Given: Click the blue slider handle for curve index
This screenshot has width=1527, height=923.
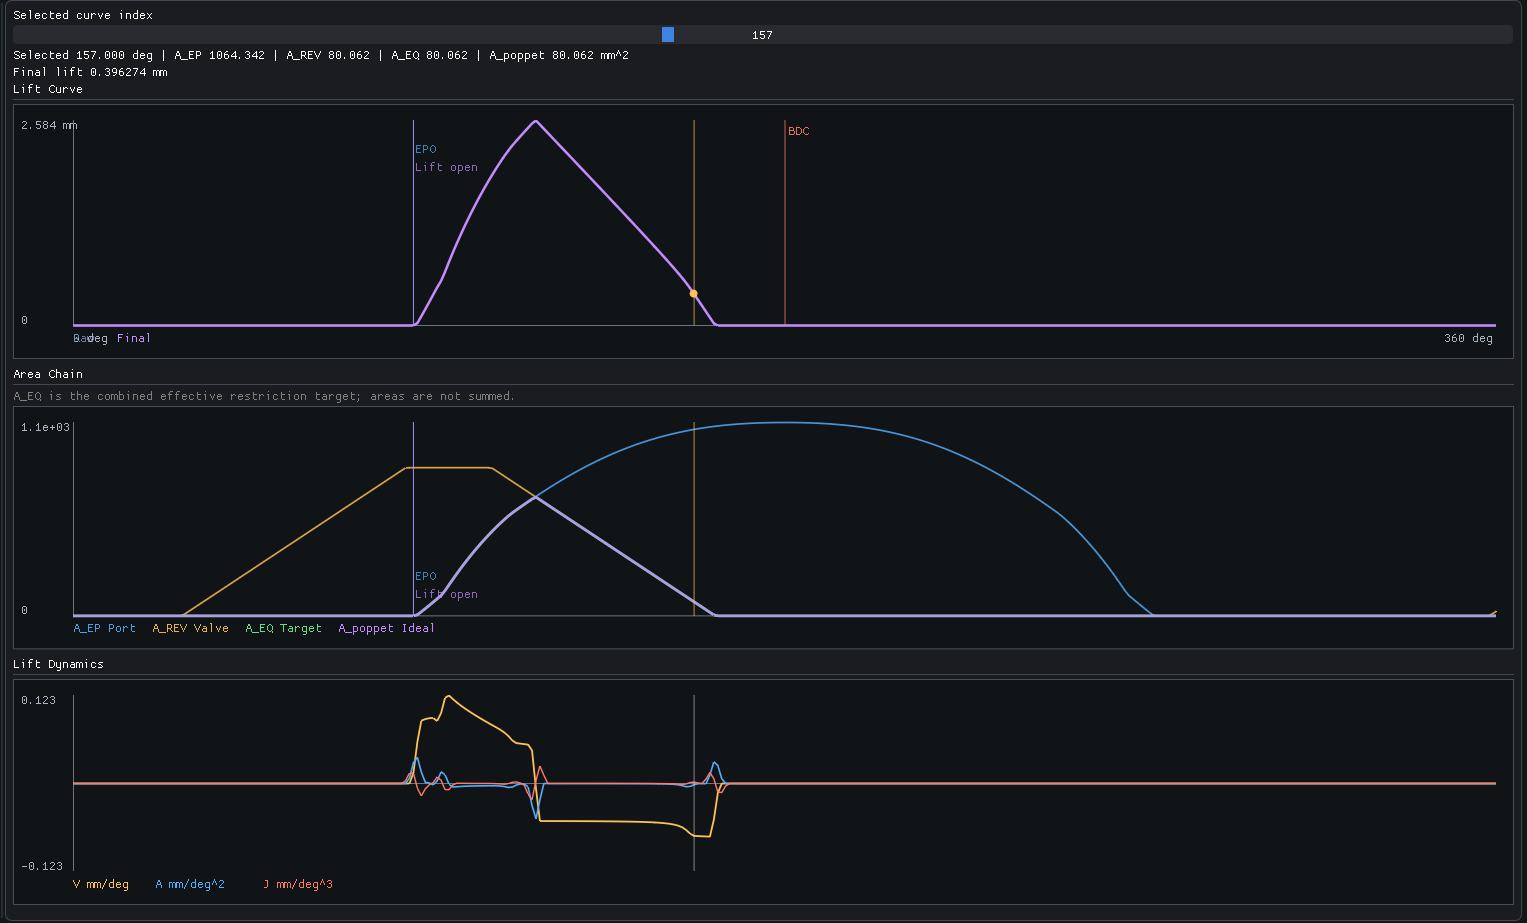Looking at the screenshot, I should pos(668,35).
